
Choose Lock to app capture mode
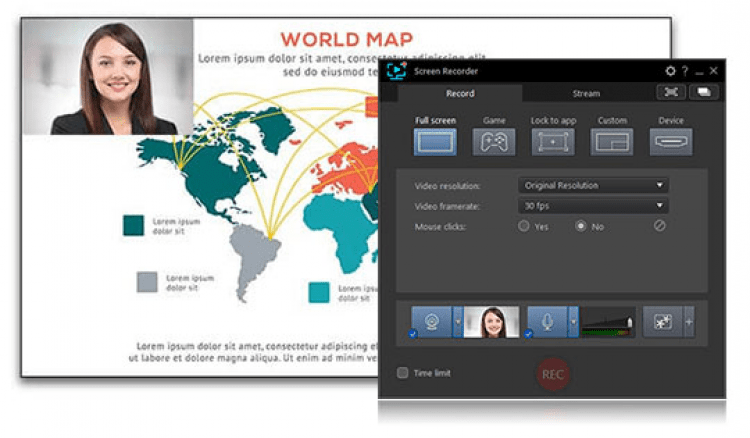[553, 142]
